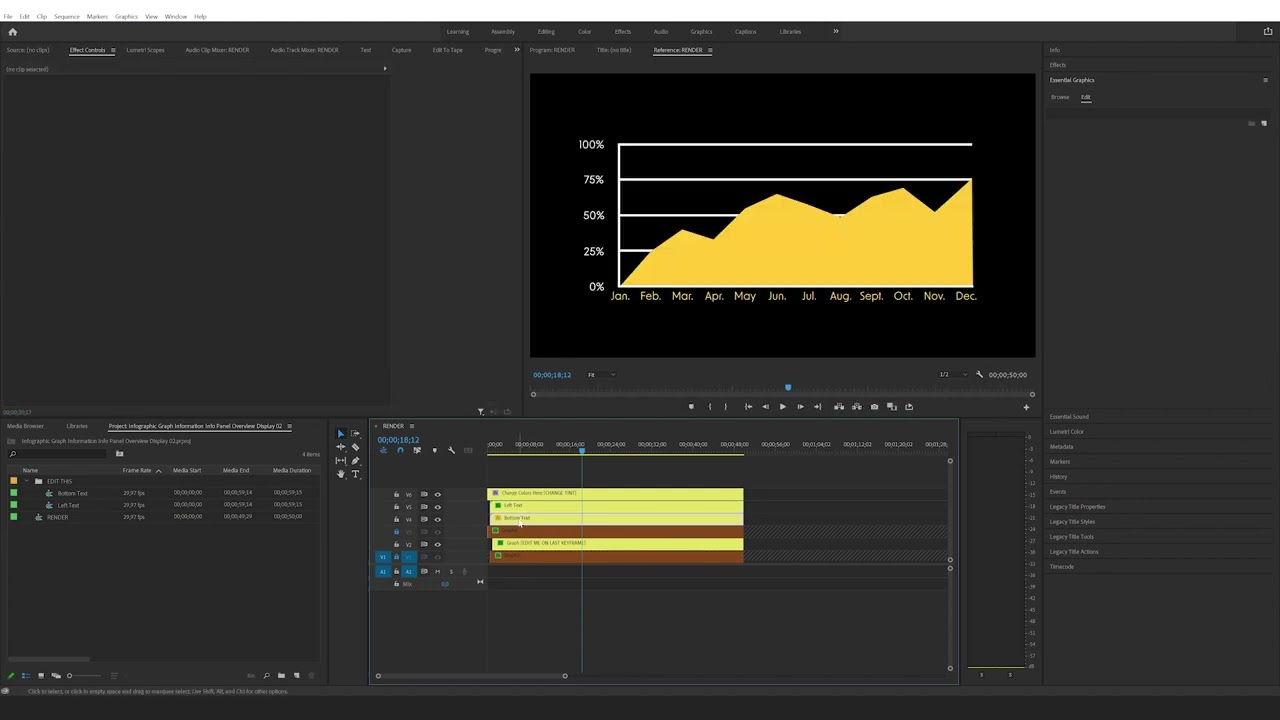Play the sequence in Program monitor
The width and height of the screenshot is (1280, 720).
tap(782, 407)
